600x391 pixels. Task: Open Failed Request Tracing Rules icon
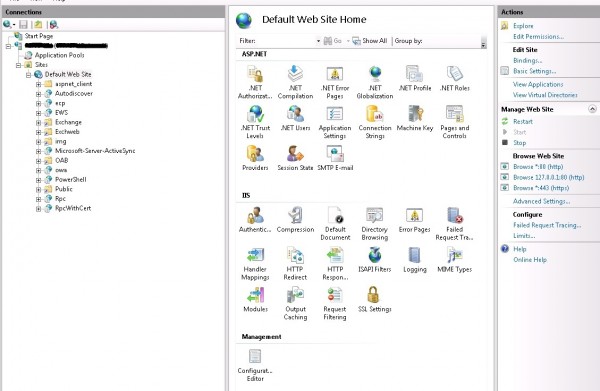pyautogui.click(x=455, y=223)
